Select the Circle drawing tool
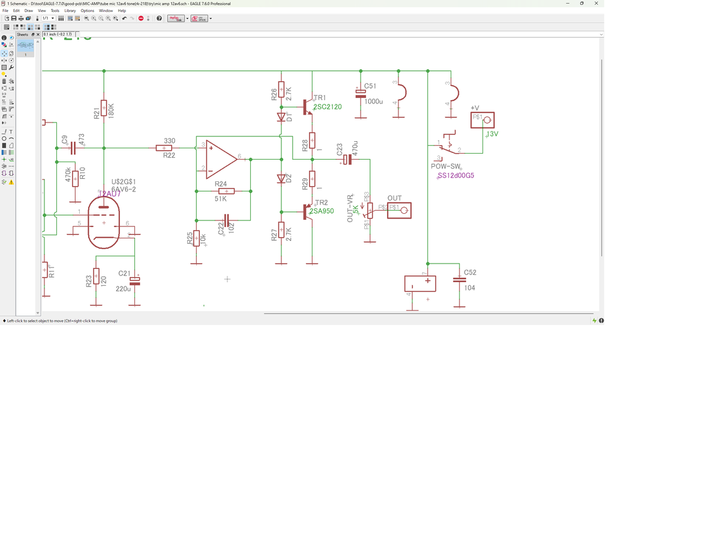Image resolution: width=720 pixels, height=535 pixels. pyautogui.click(x=4, y=138)
